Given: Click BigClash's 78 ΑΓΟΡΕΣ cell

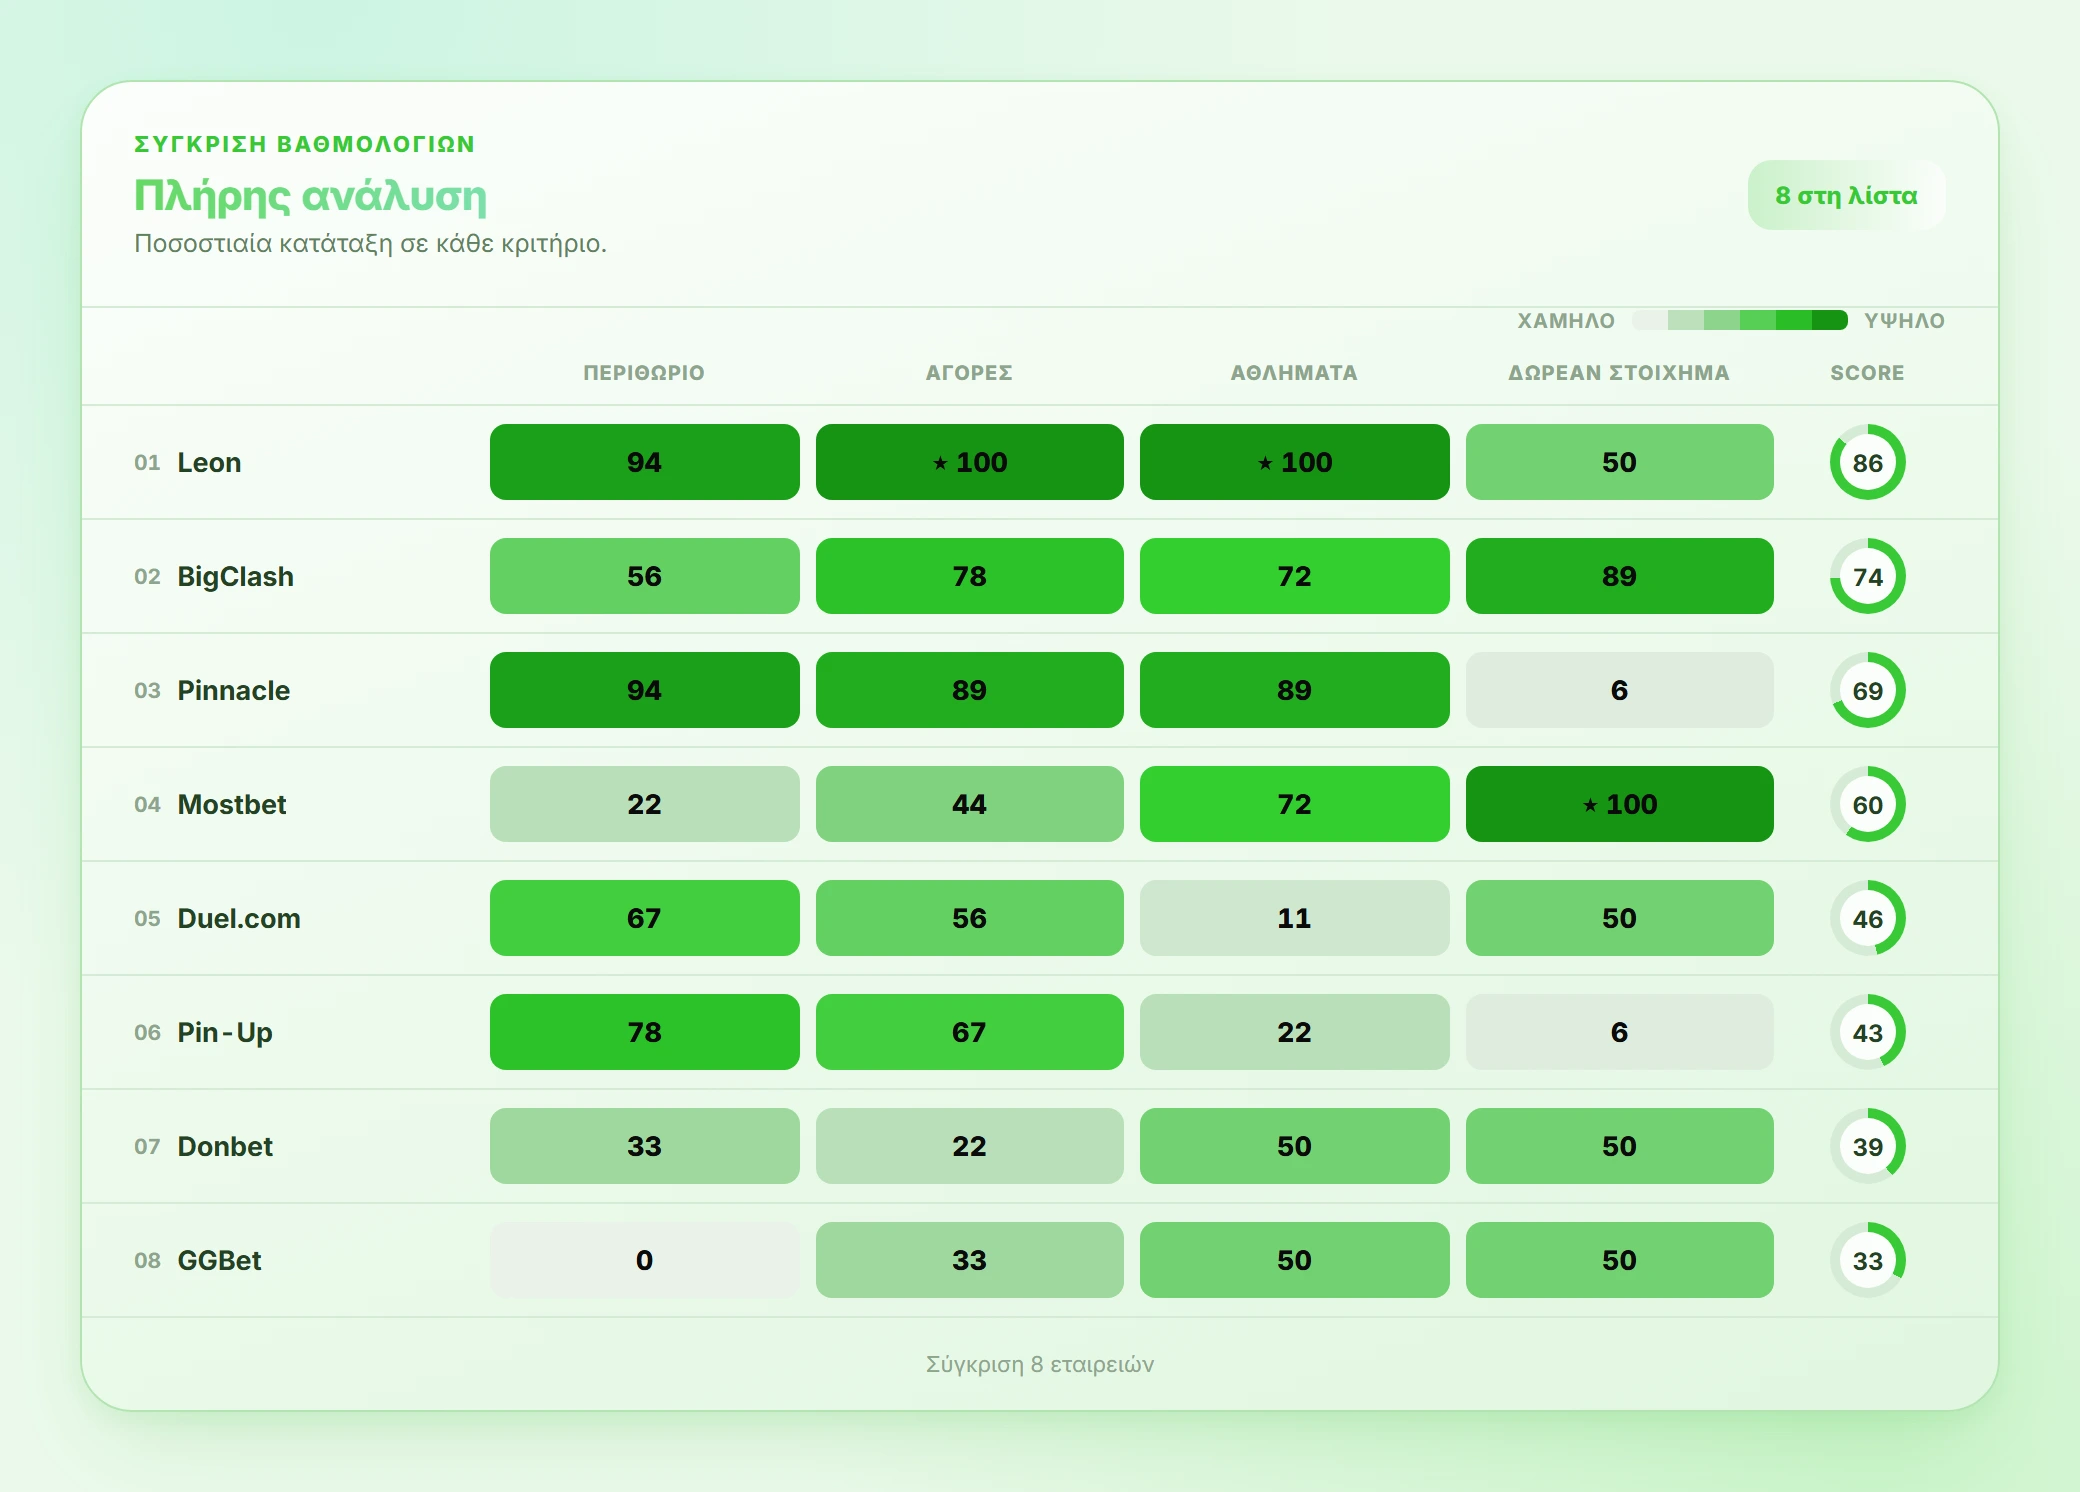Looking at the screenshot, I should 969,576.
